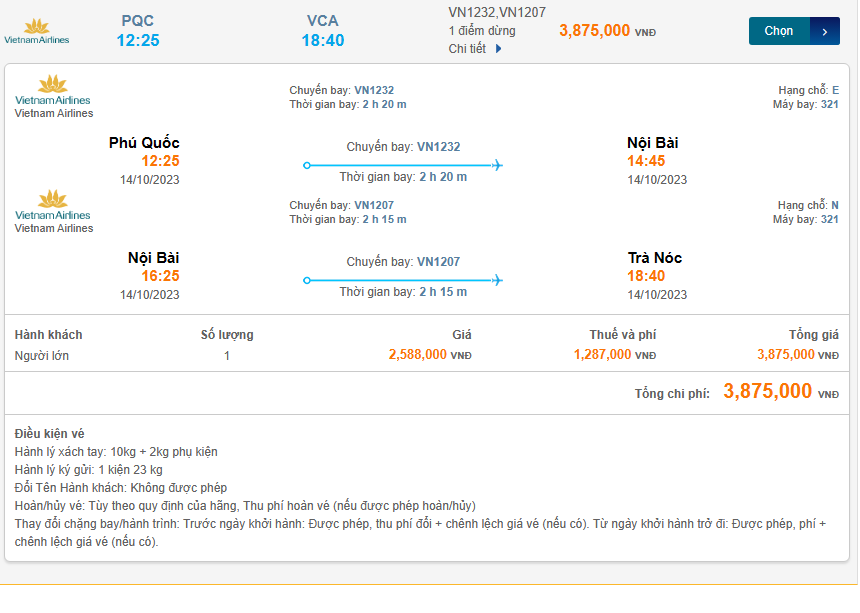Screen dimensions: 860x613
Task: Click the Vietnam Airlines logo in the summary header
Action: 37,31
